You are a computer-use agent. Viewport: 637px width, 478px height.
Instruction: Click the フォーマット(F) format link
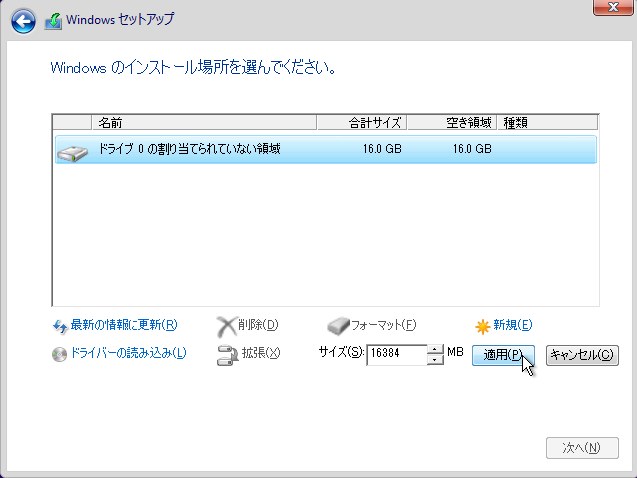[x=384, y=325]
